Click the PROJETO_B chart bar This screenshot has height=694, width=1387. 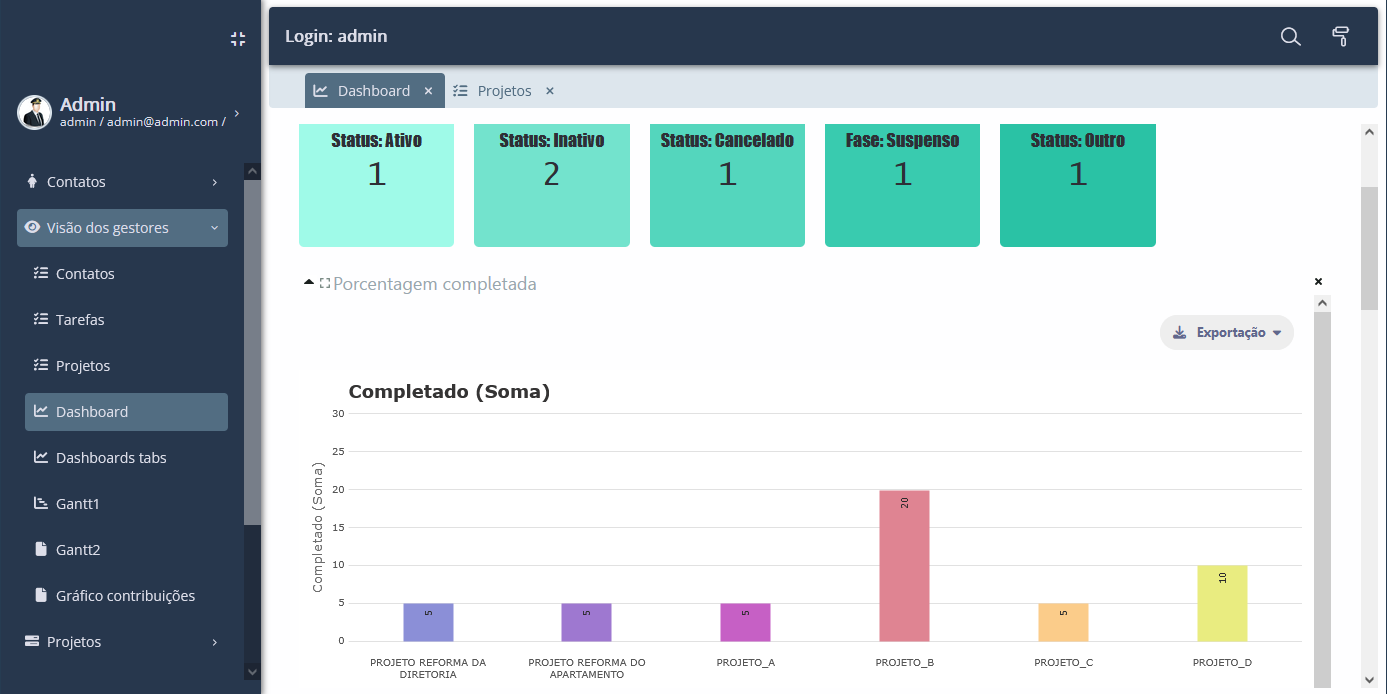click(x=904, y=565)
